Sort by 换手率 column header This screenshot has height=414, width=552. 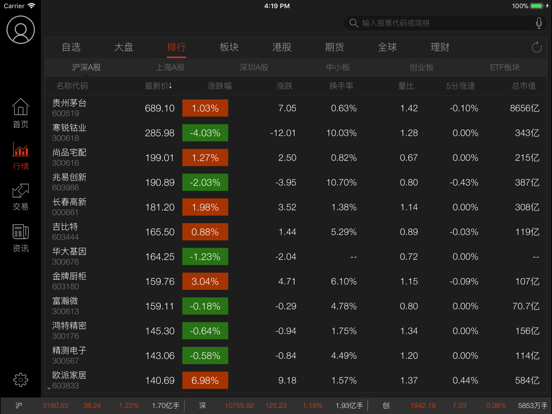341,86
